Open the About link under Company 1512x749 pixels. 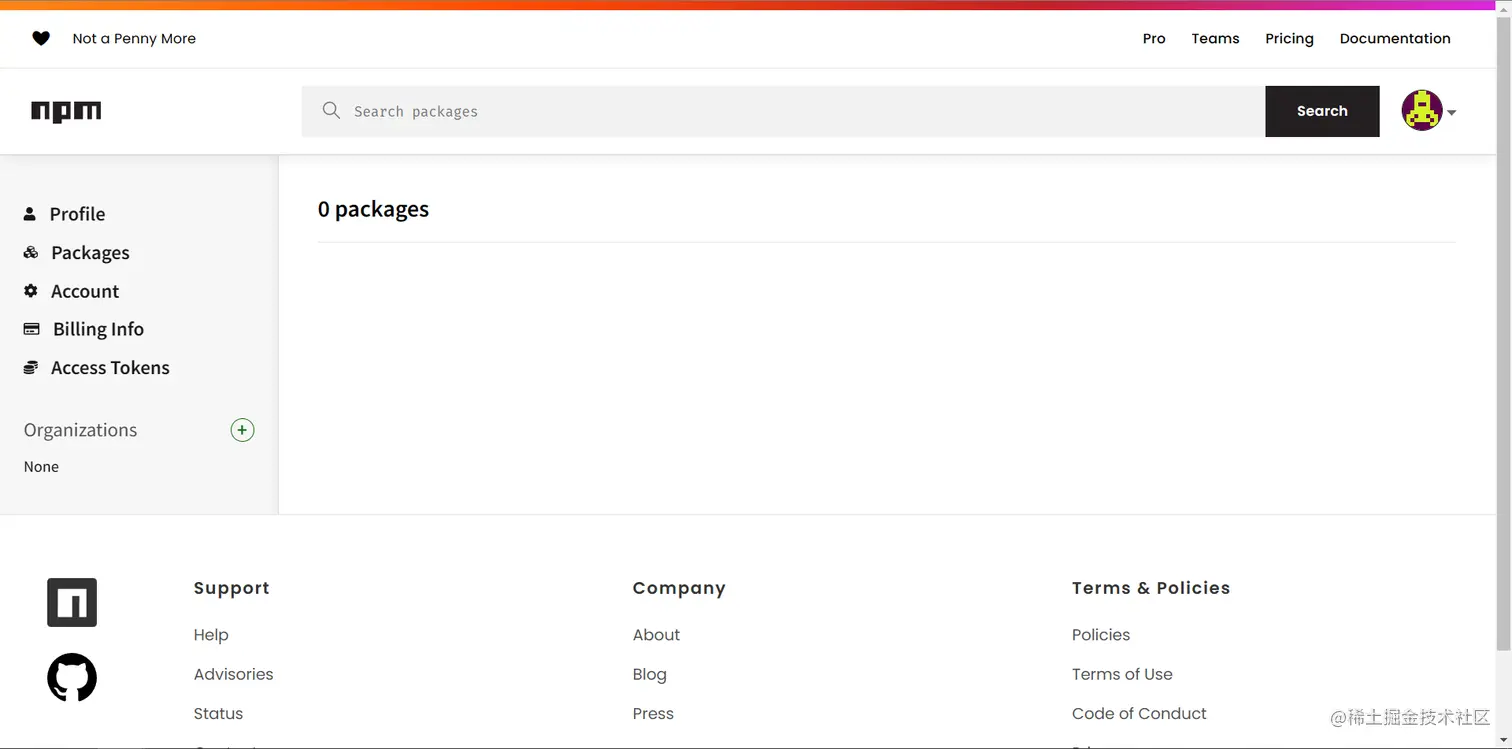pyautogui.click(x=656, y=635)
